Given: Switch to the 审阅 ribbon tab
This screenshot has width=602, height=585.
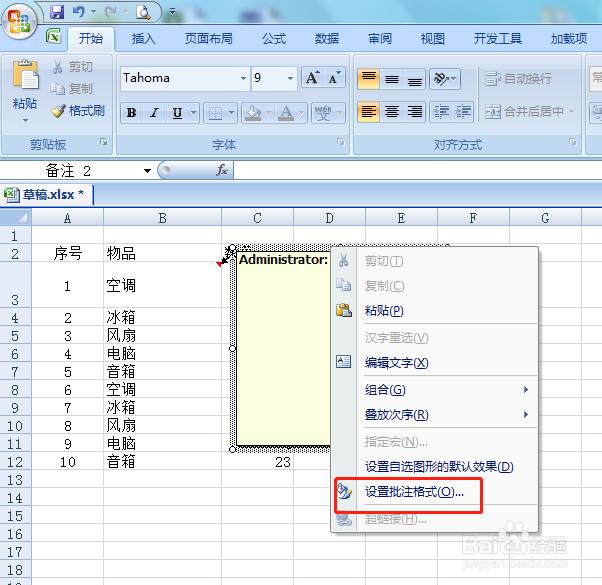Looking at the screenshot, I should pyautogui.click(x=380, y=39).
